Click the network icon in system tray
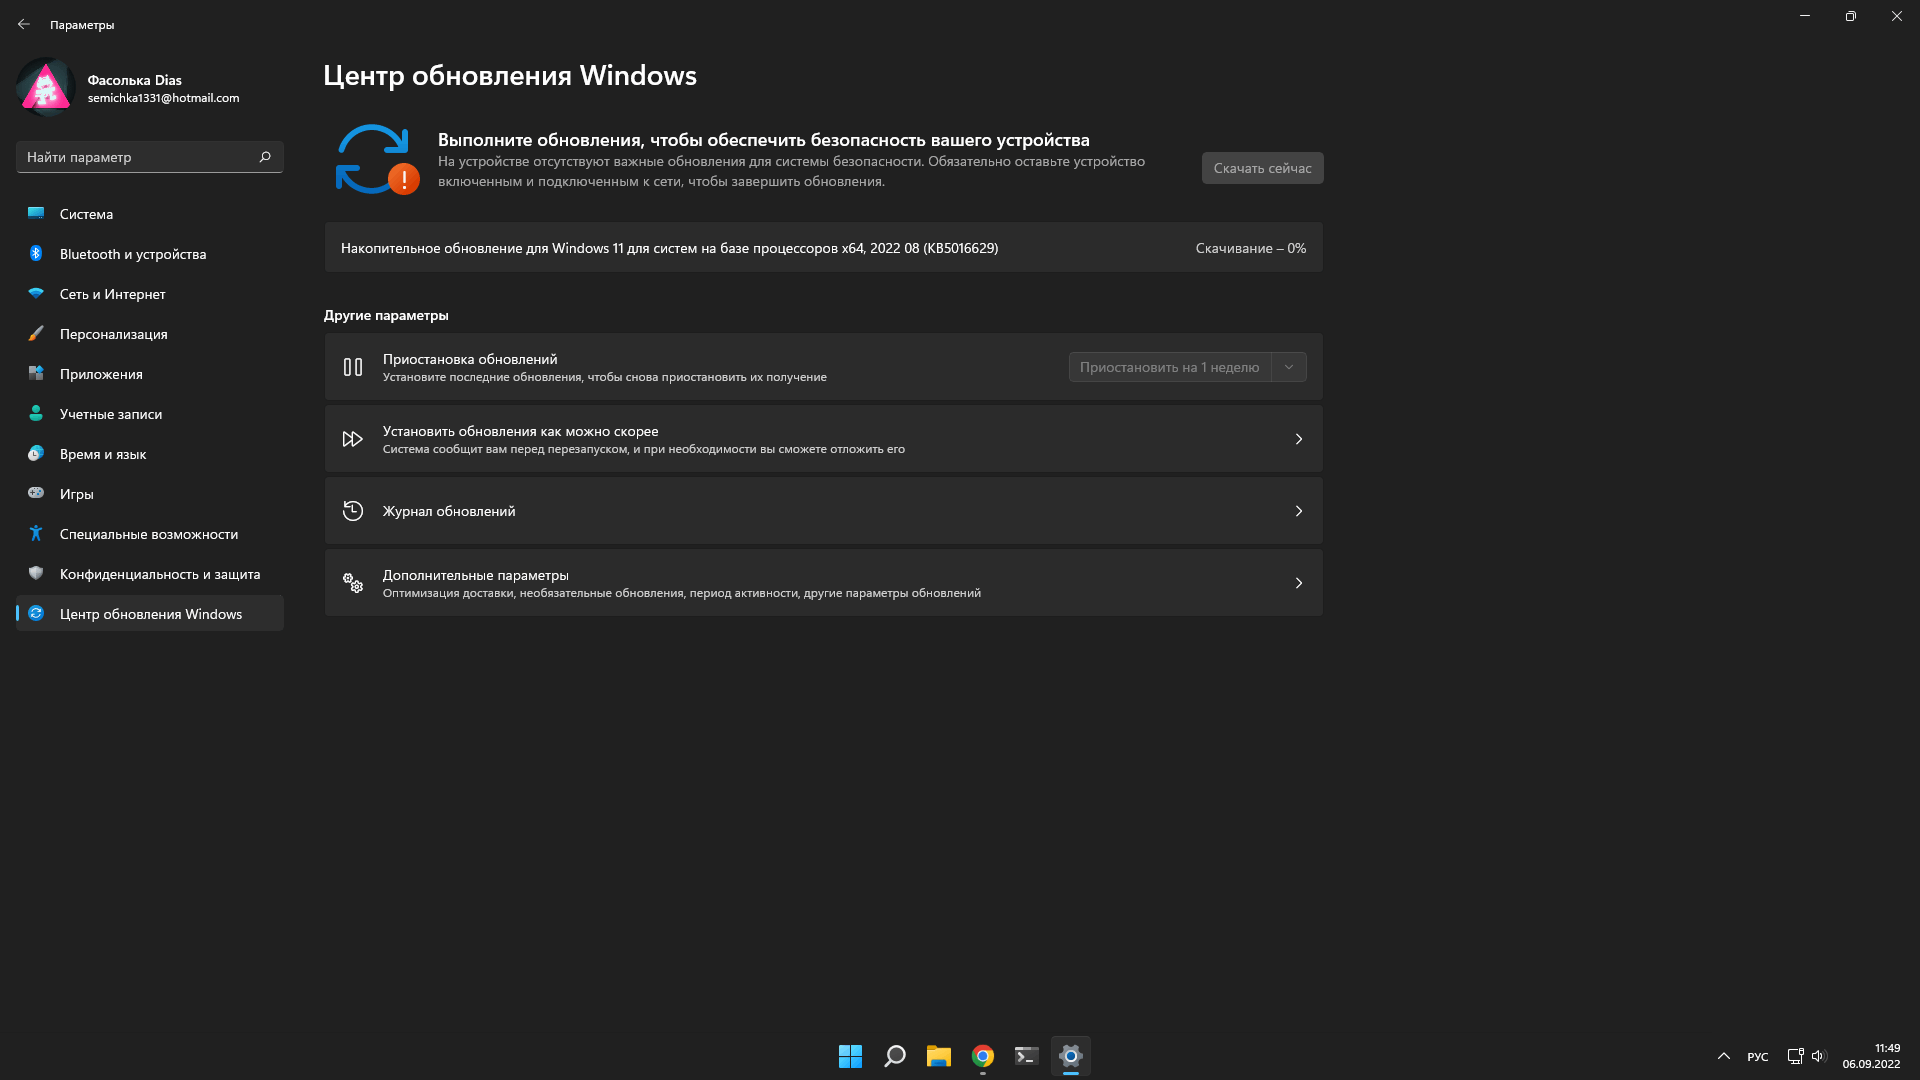Viewport: 1920px width, 1080px height. 1795,1056
